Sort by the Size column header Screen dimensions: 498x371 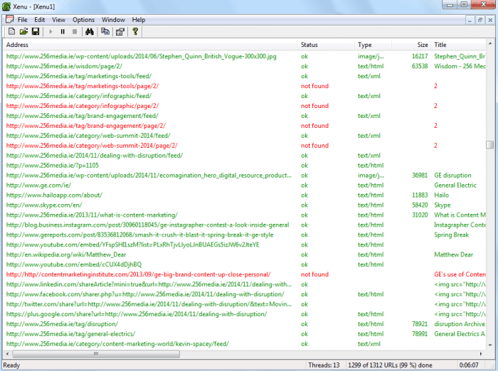pyautogui.click(x=411, y=45)
